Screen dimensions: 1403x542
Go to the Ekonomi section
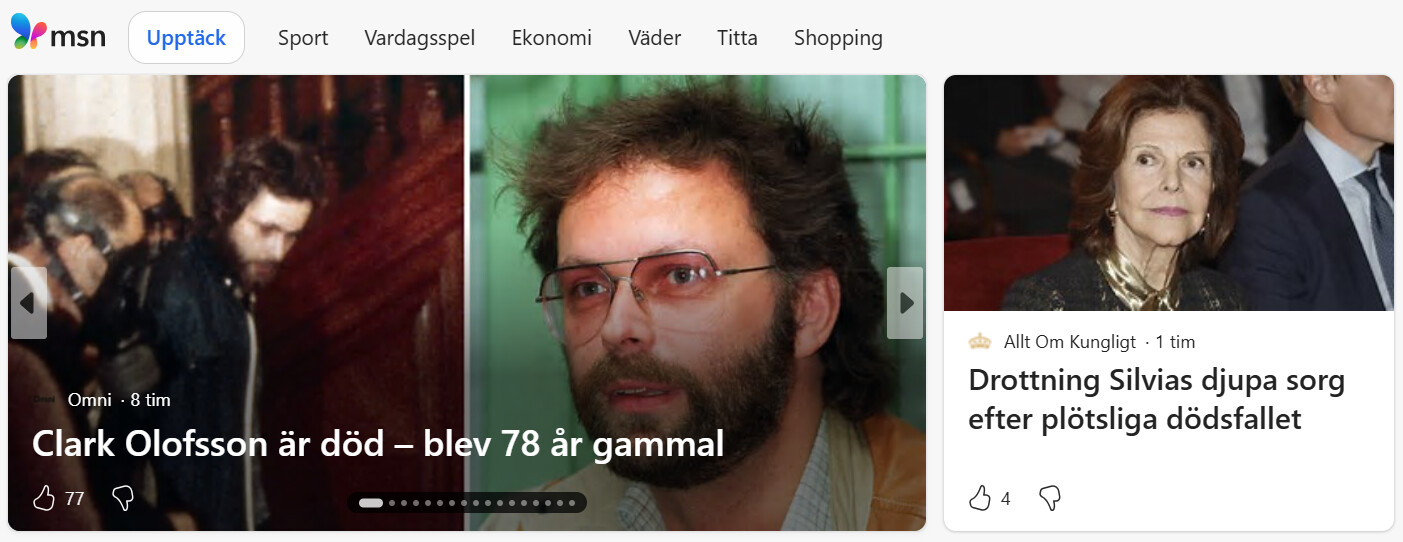tap(552, 38)
